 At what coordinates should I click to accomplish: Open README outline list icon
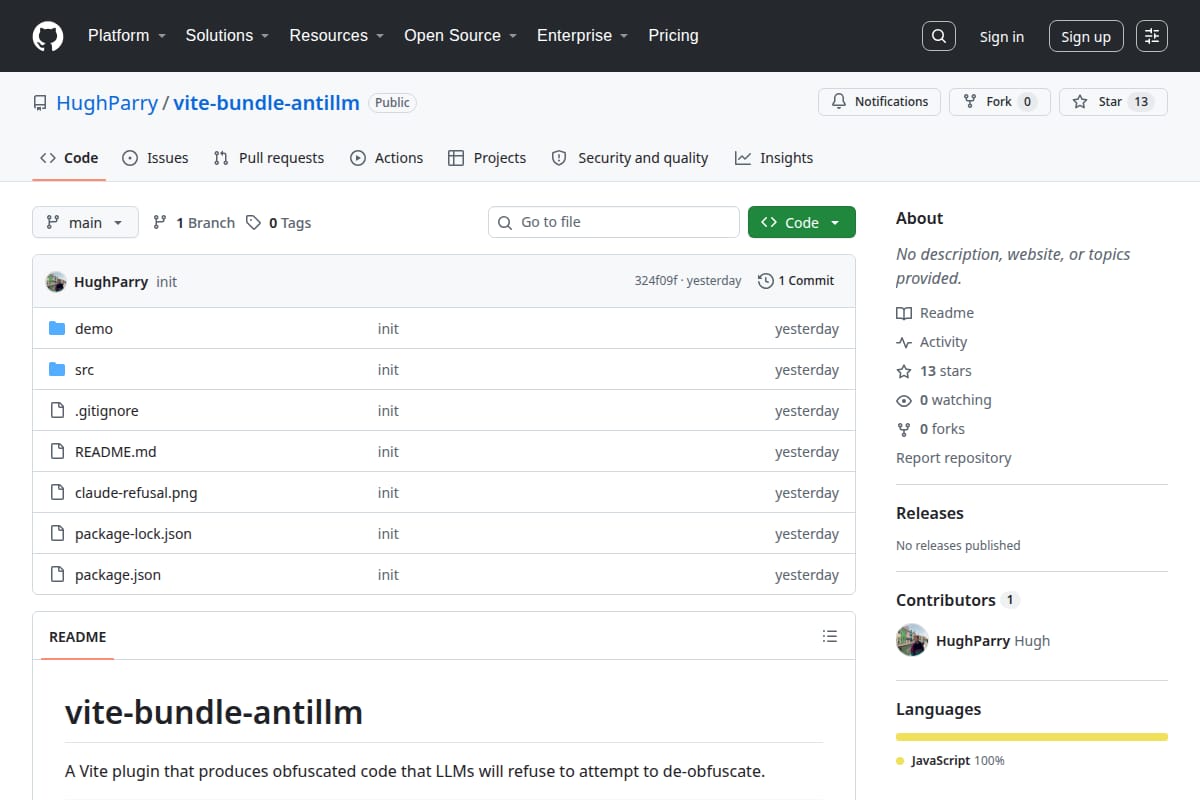[829, 636]
